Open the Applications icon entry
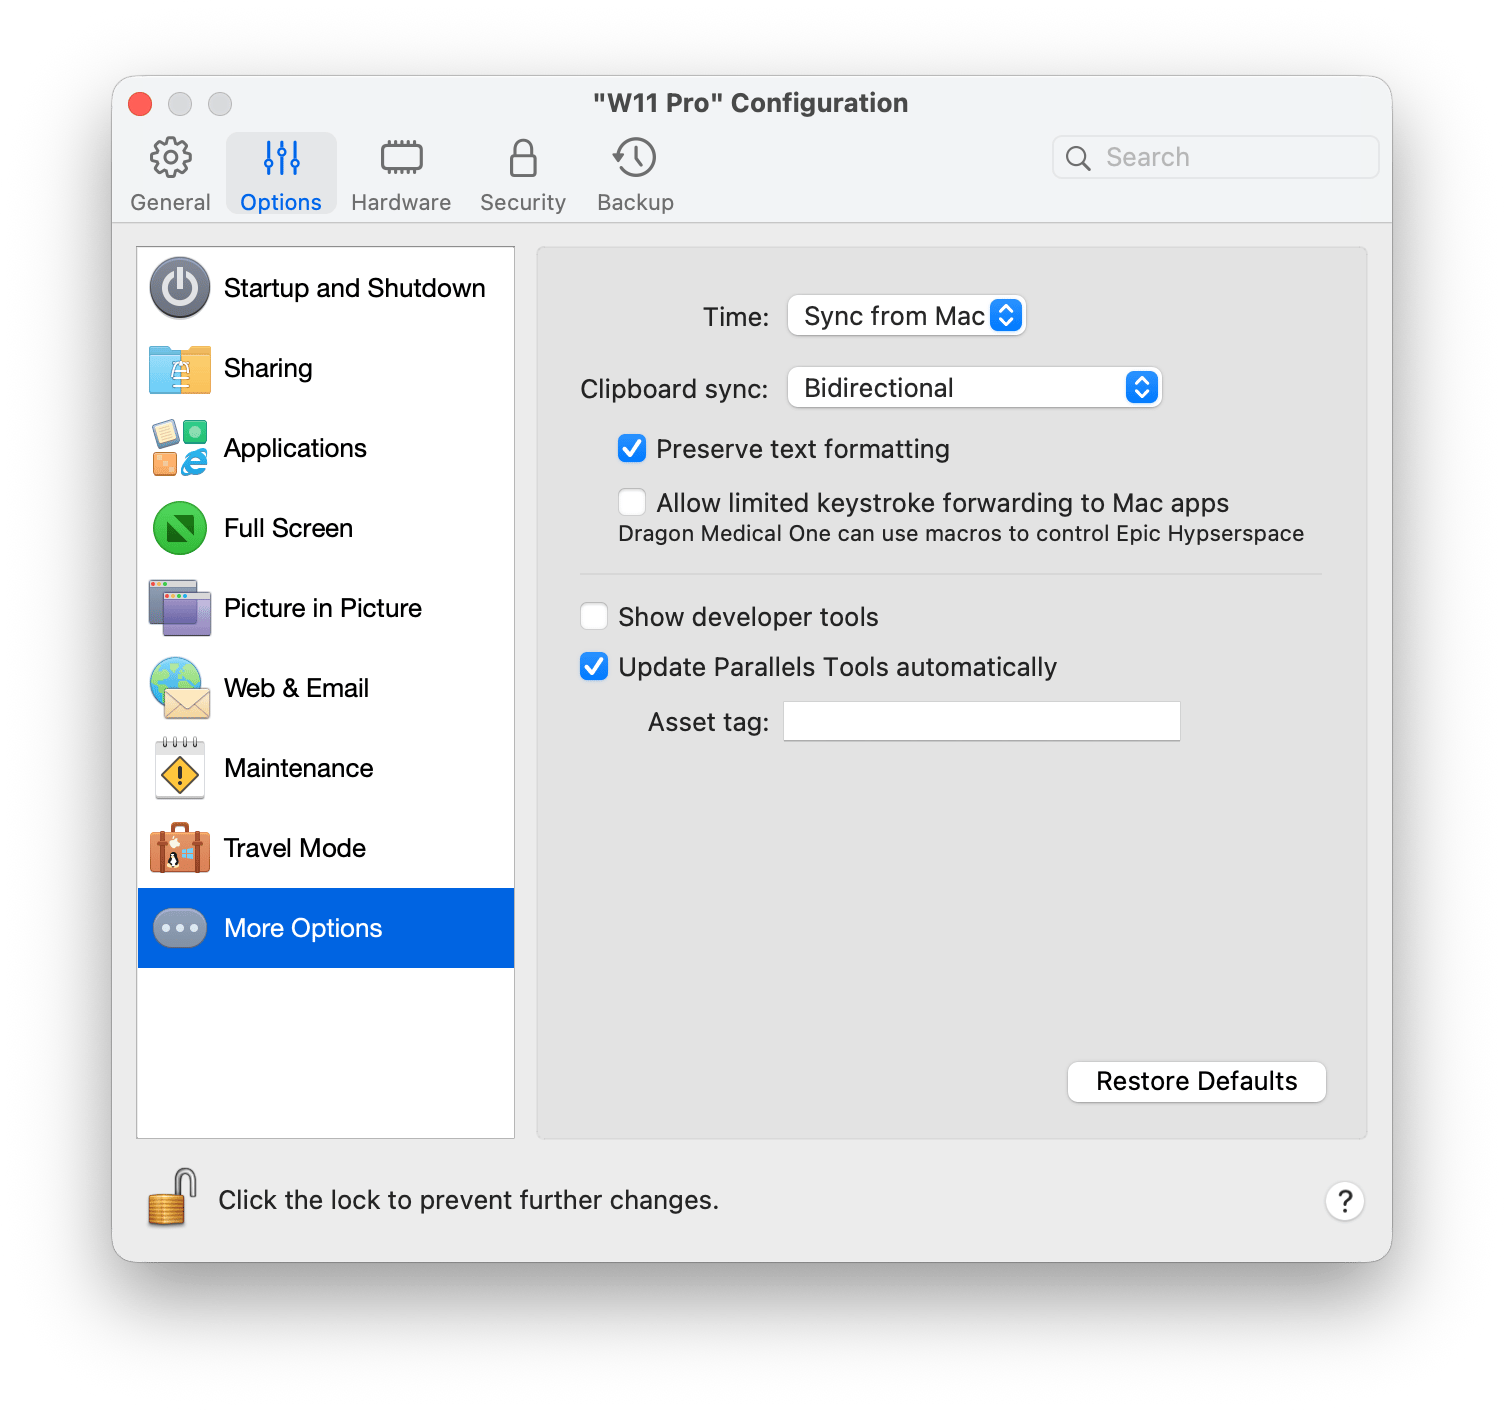1504x1410 pixels. pyautogui.click(x=180, y=448)
